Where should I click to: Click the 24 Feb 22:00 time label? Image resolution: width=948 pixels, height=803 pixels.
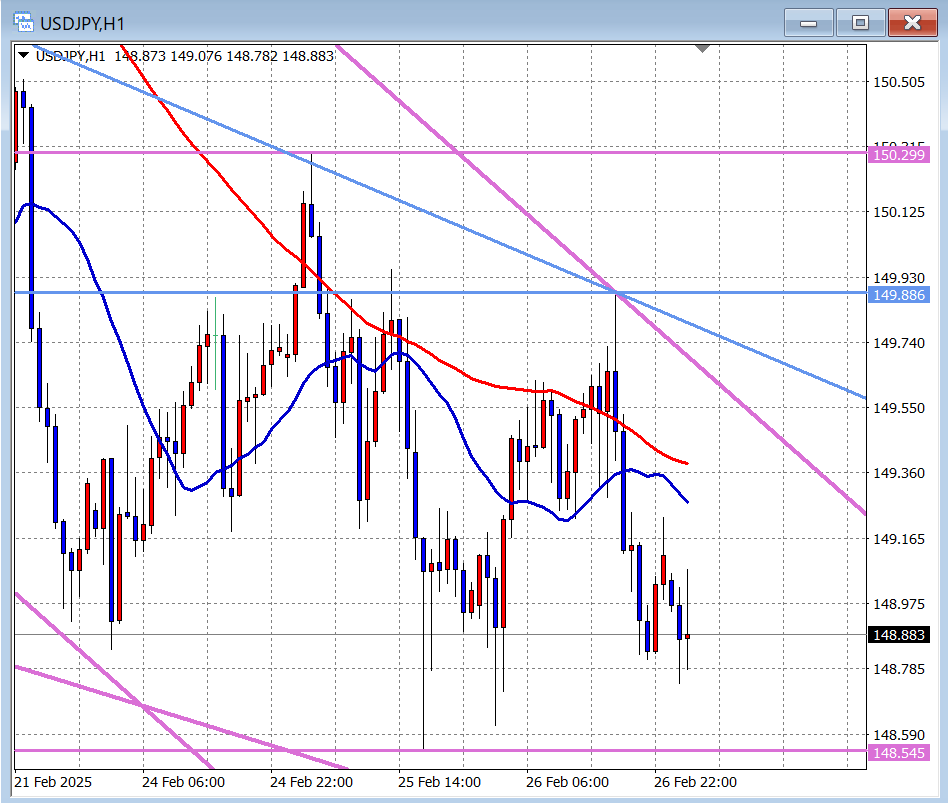(311, 782)
